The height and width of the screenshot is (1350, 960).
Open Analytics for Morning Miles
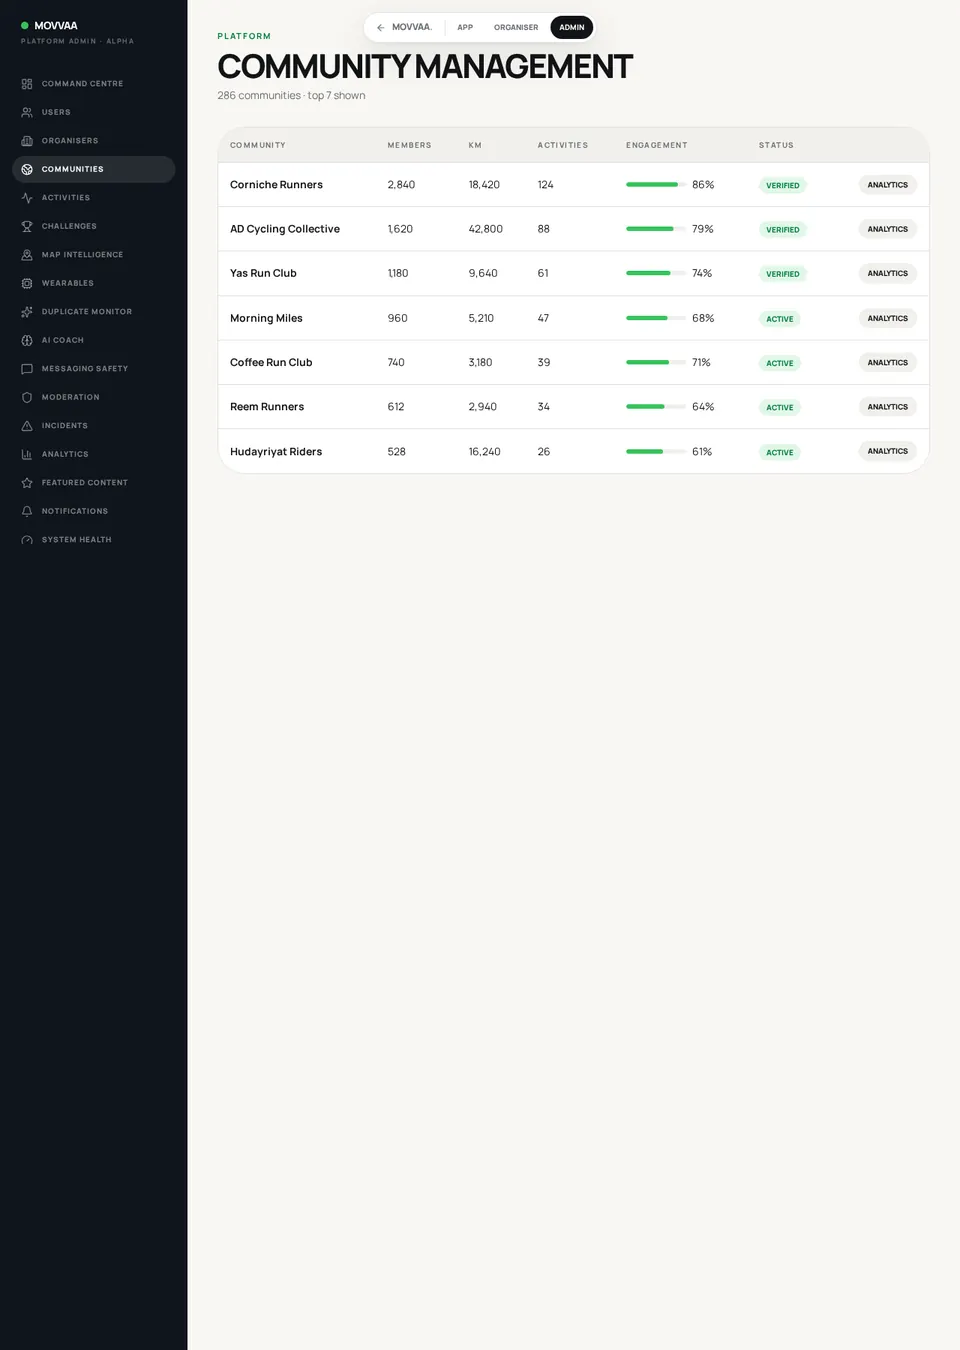click(888, 318)
